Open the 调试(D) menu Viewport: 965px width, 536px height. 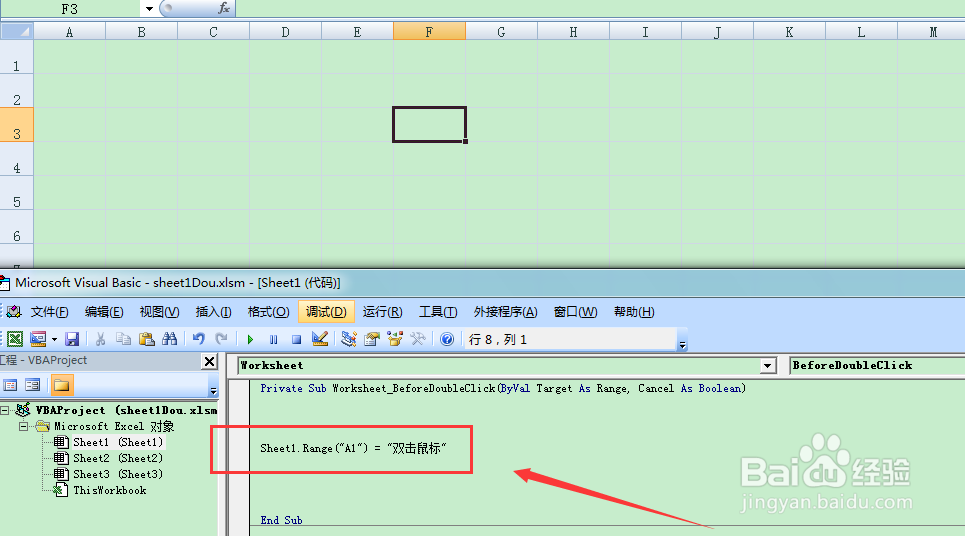[326, 312]
